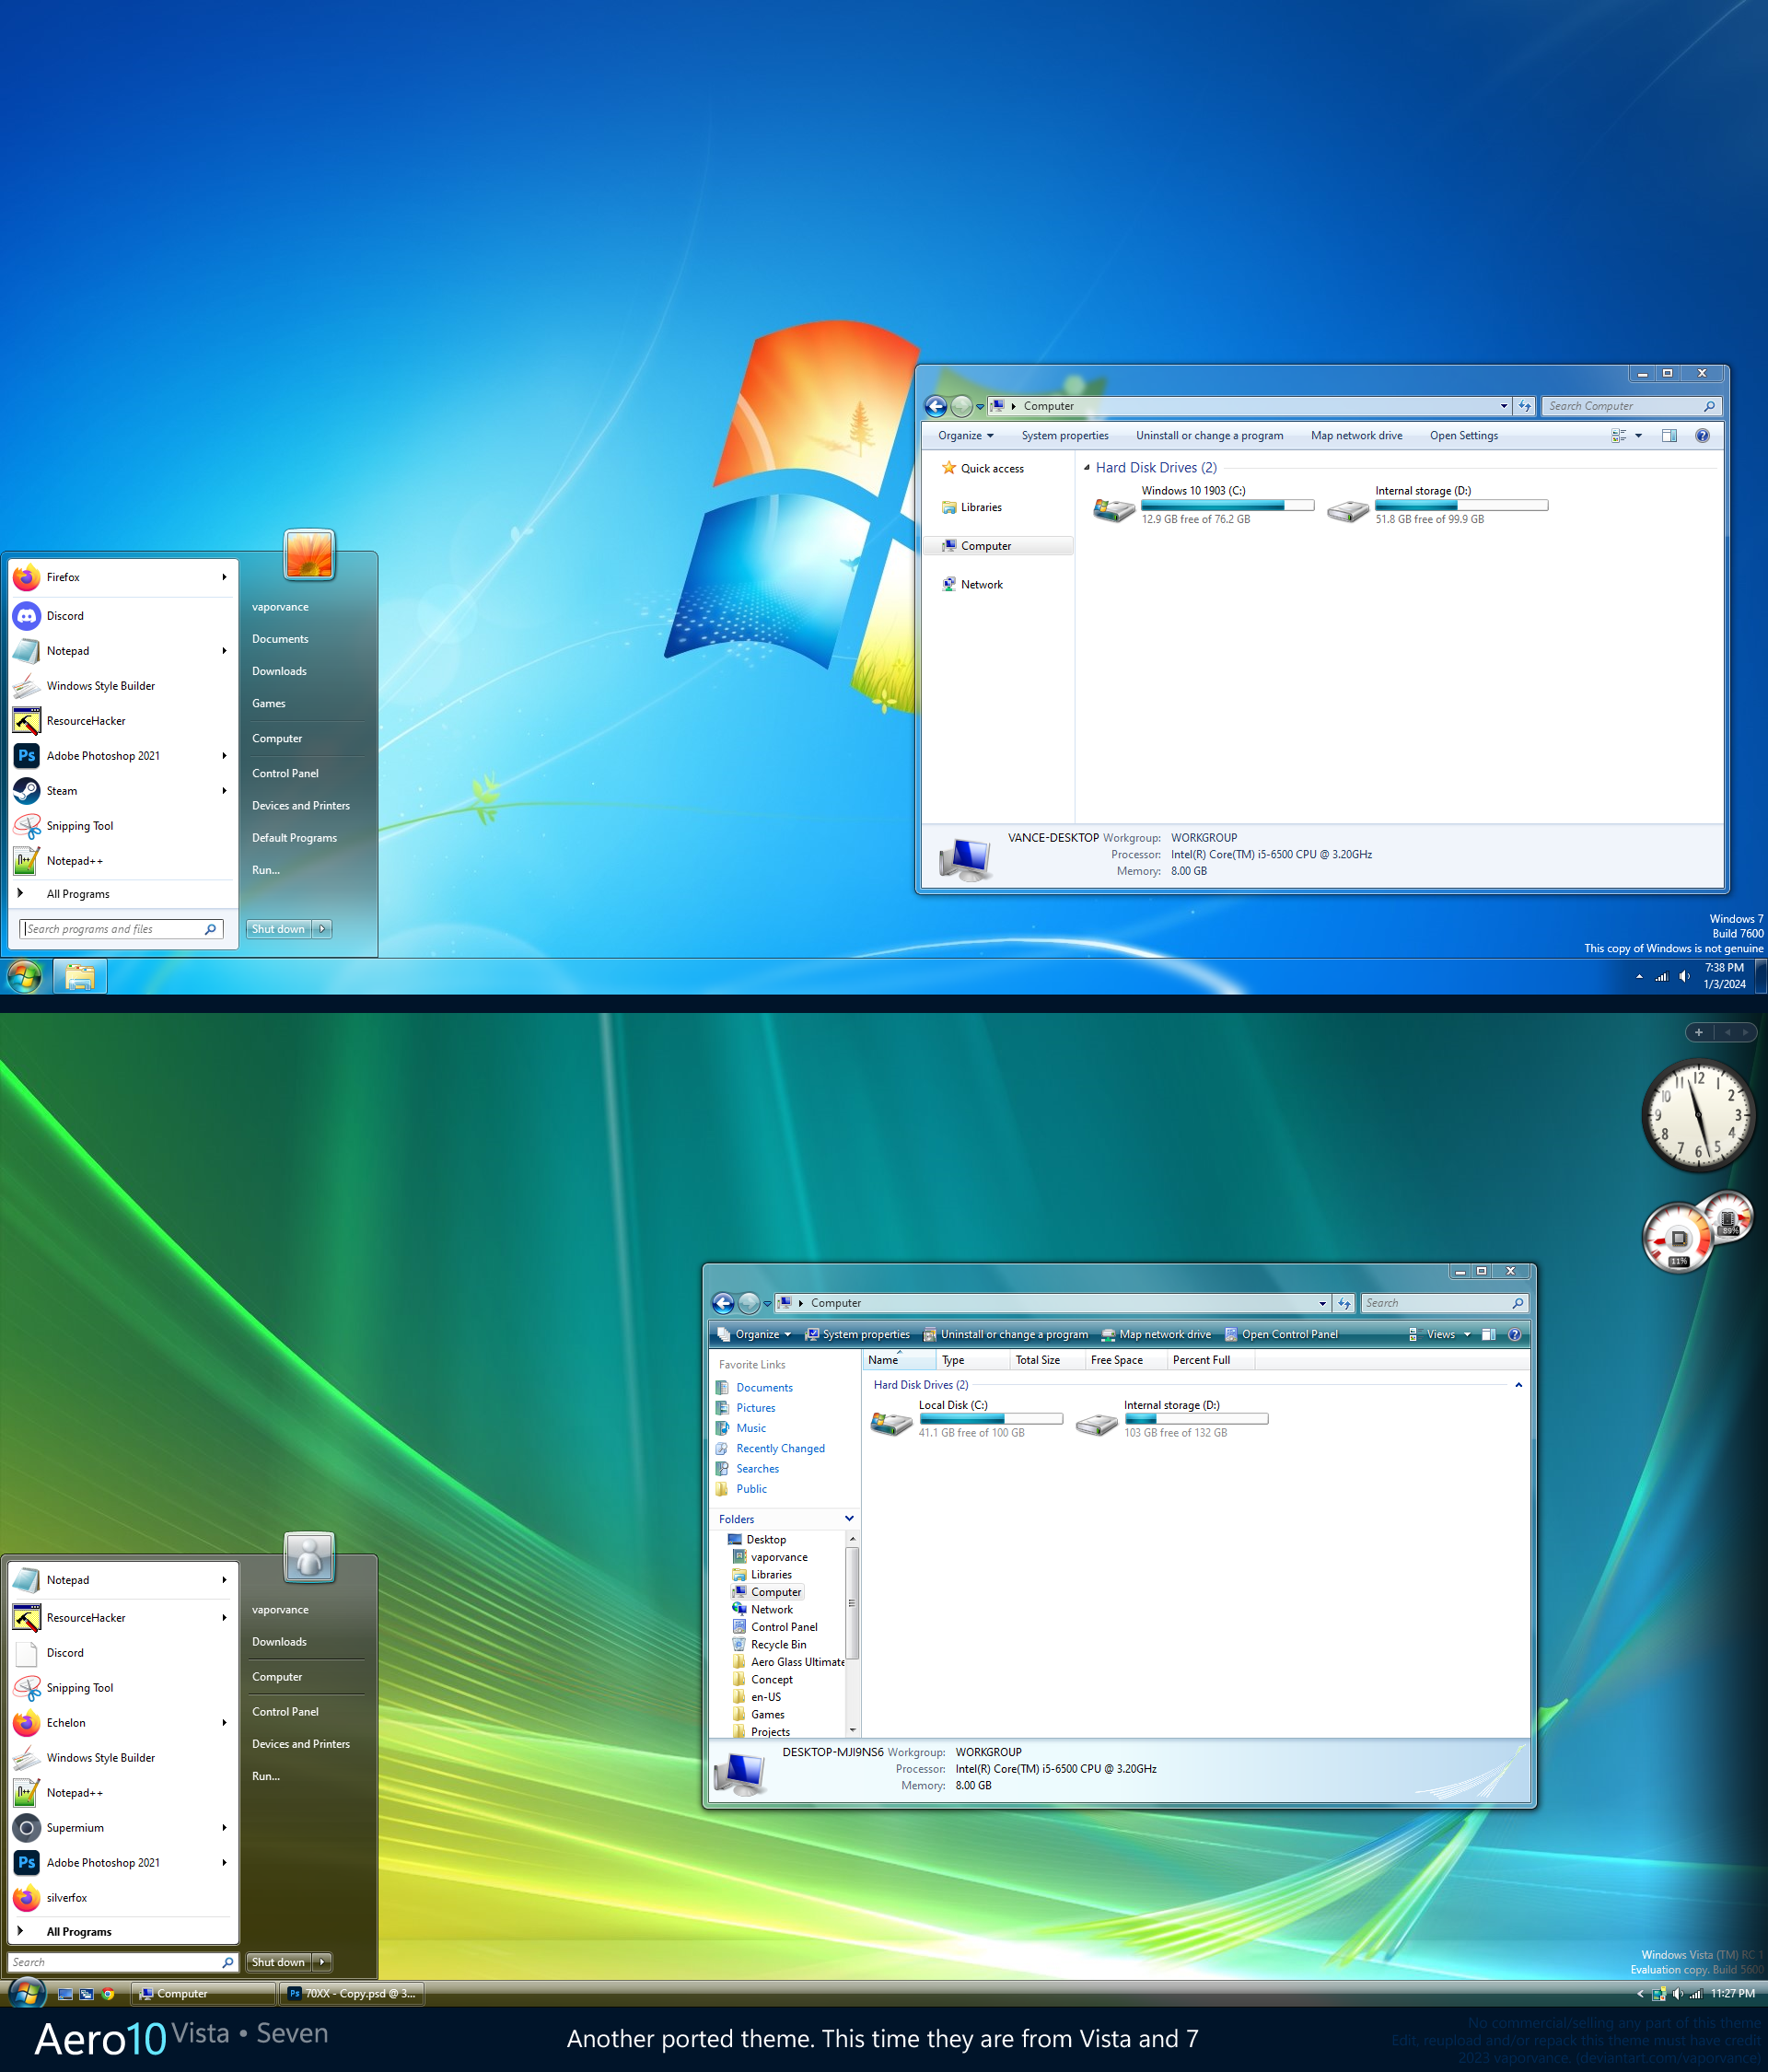This screenshot has height=2072, width=1768.
Task: Click the help icon in Vista Explorer toolbar
Action: click(x=1514, y=1334)
